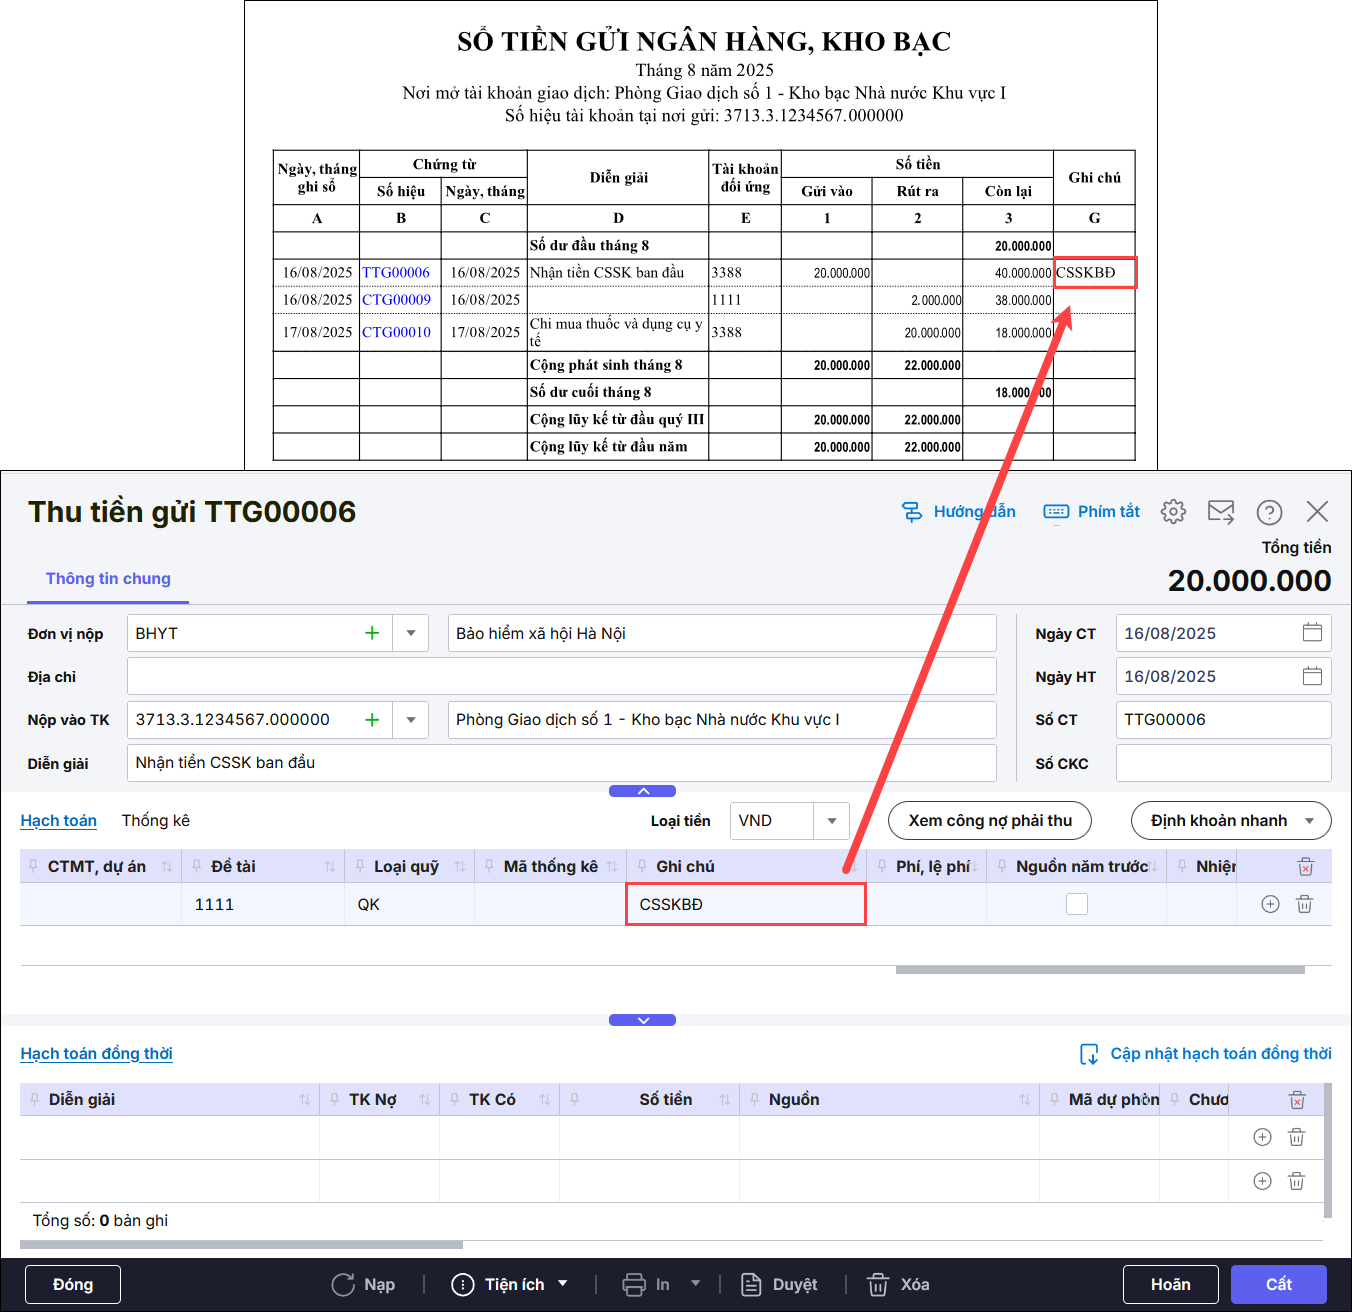1352x1312 pixels.
Task: Click the Hạch toán đồng thời vertical scrollbar
Action: pos(1328,1150)
